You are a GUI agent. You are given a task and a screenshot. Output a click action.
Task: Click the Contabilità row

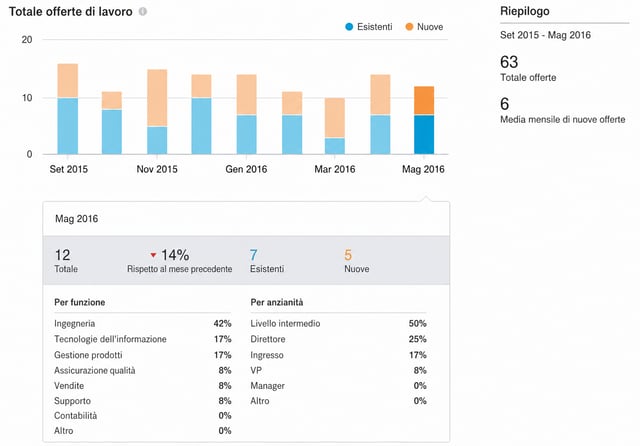pos(142,415)
